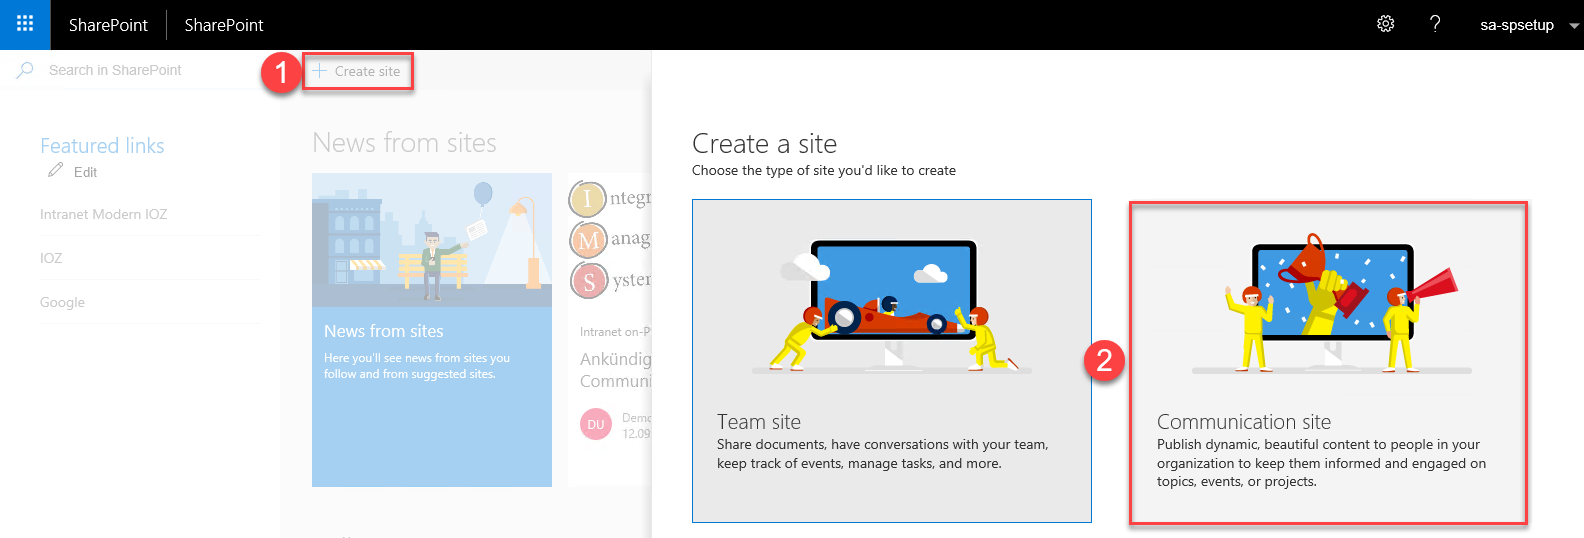Click the Create a site panel heading
This screenshot has height=538, width=1584.
pos(764,144)
